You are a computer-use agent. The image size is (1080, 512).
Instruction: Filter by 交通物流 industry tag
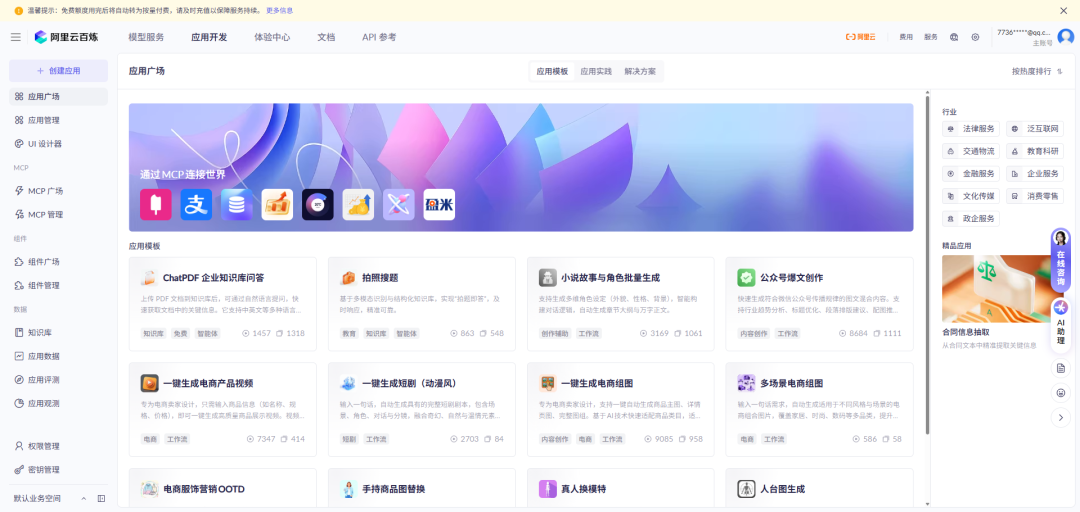pos(970,151)
